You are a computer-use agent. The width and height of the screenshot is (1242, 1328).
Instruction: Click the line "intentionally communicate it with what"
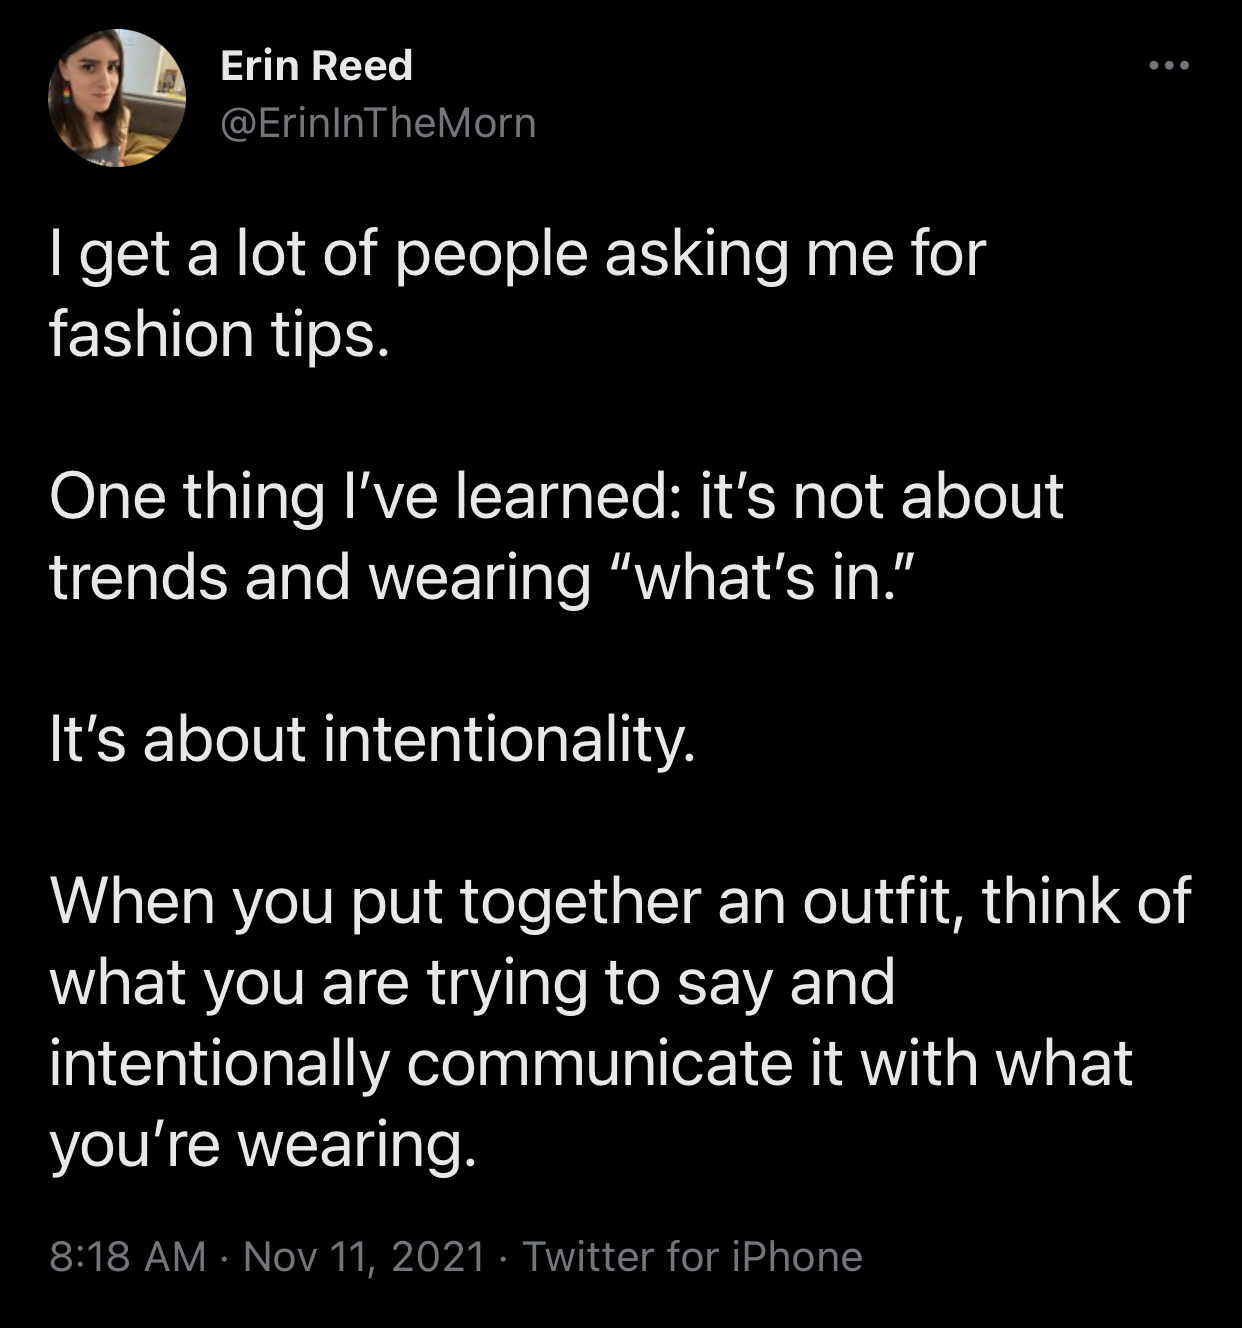click(x=591, y=1063)
